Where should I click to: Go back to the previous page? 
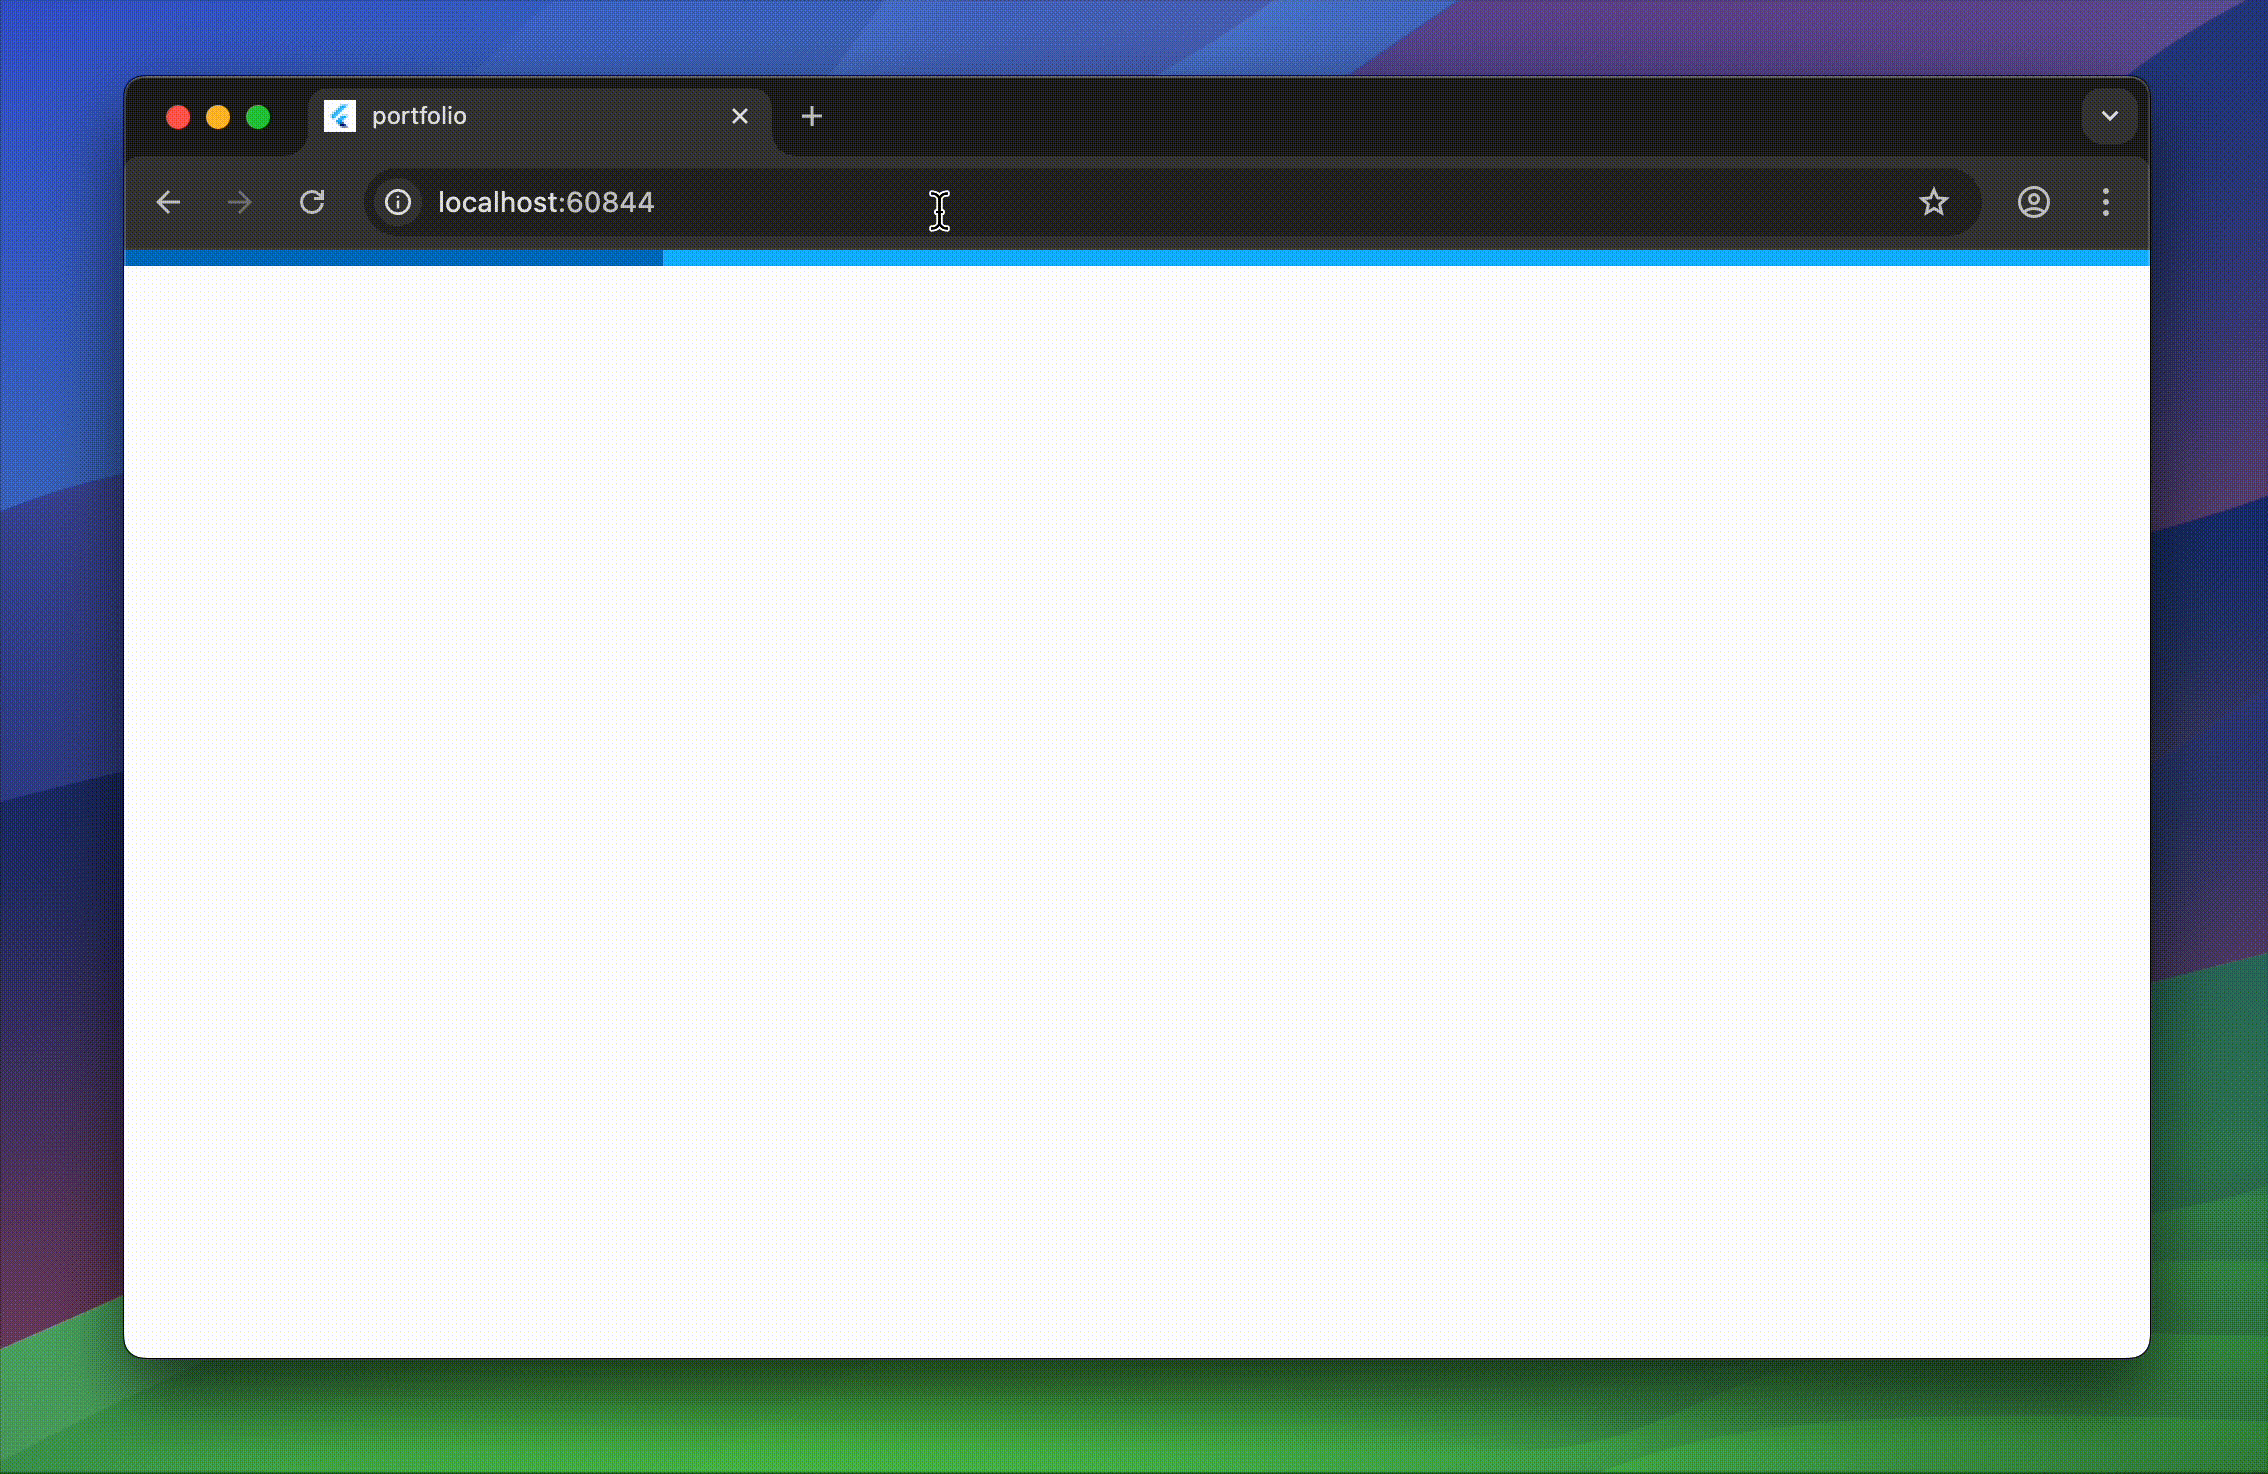(168, 203)
